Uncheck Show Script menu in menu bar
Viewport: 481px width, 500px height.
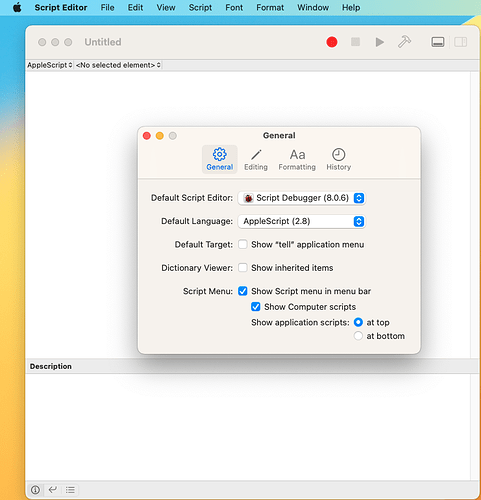[x=243, y=291]
